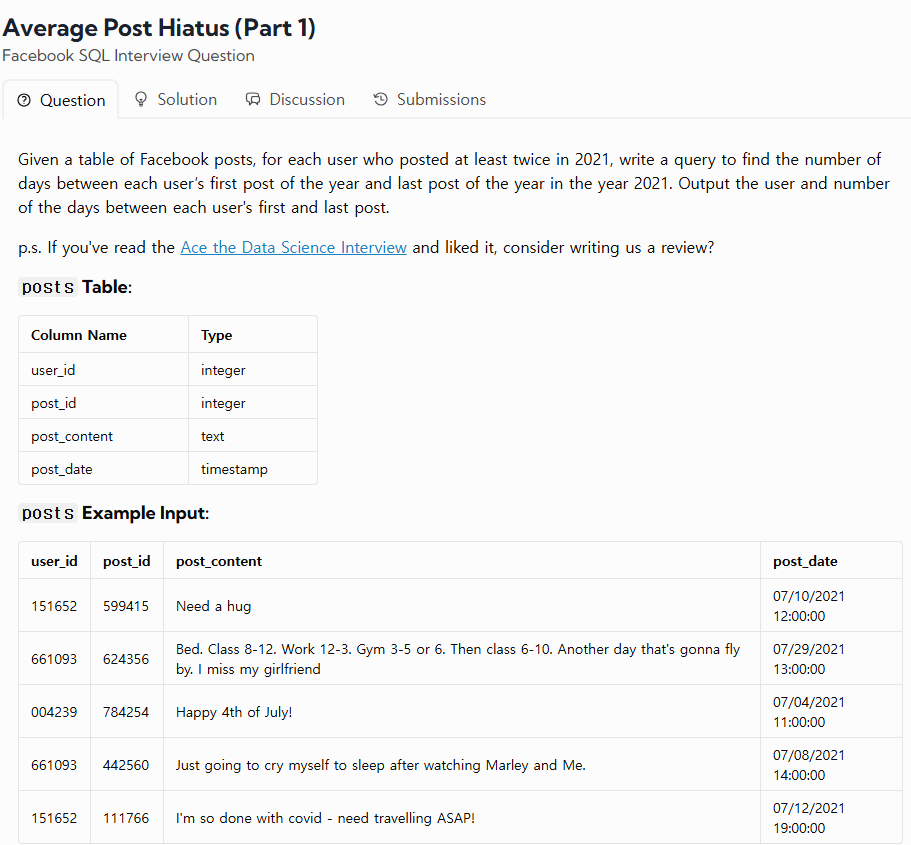The image size is (911, 845).
Task: Select the Type header cell
Action: pyautogui.click(x=253, y=335)
